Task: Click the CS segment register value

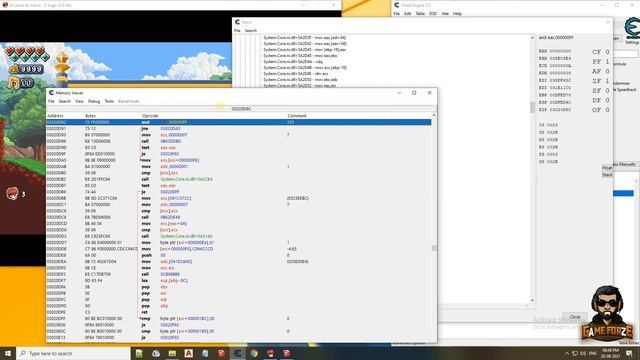Action: (x=552, y=125)
